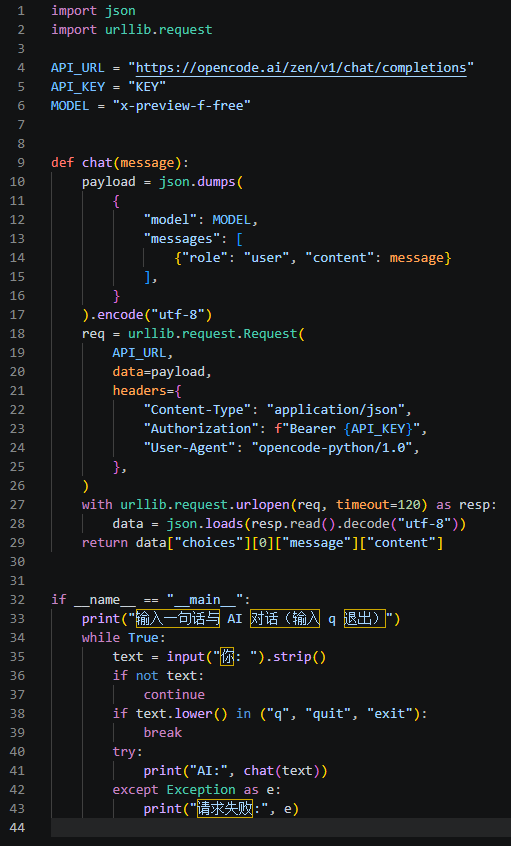The height and width of the screenshot is (846, 511).
Task: Click the value 120 on line 27
Action: click(409, 504)
